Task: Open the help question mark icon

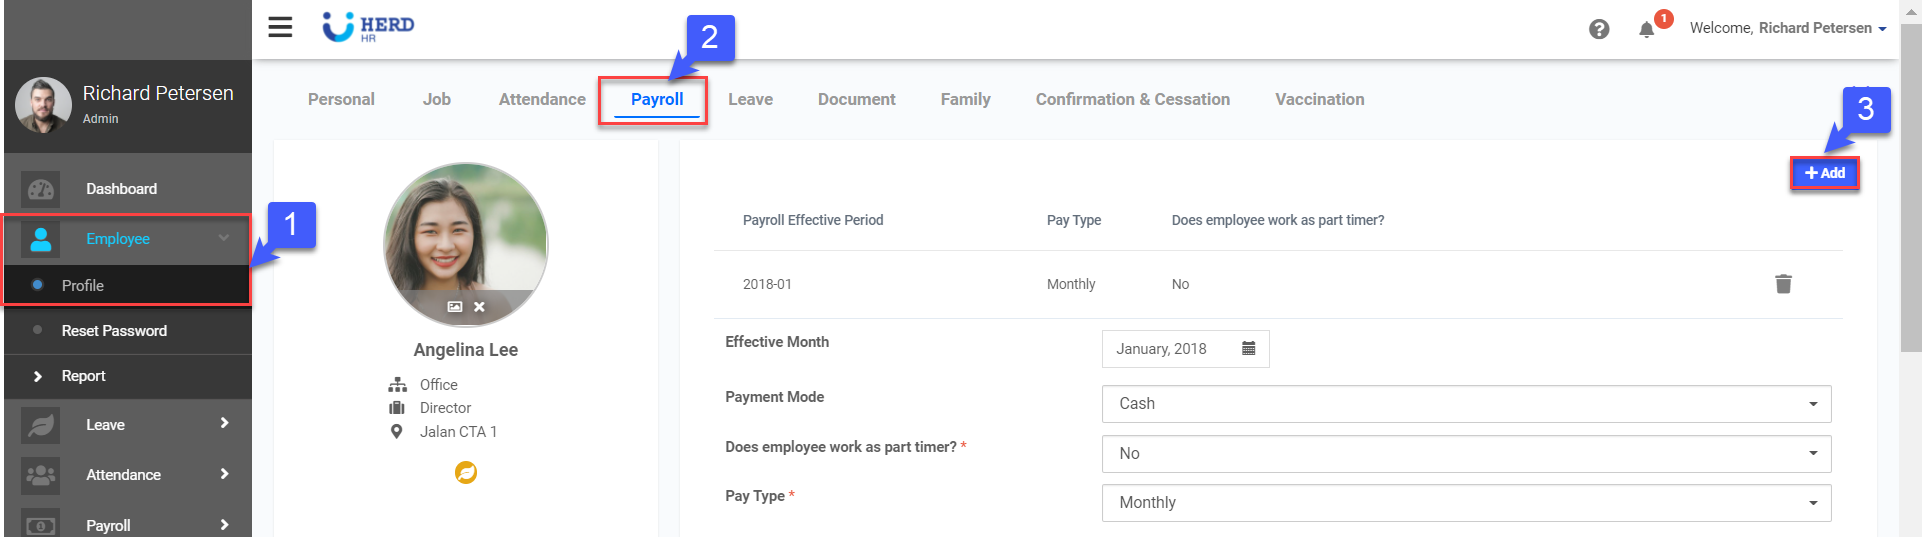Action: pyautogui.click(x=1599, y=29)
